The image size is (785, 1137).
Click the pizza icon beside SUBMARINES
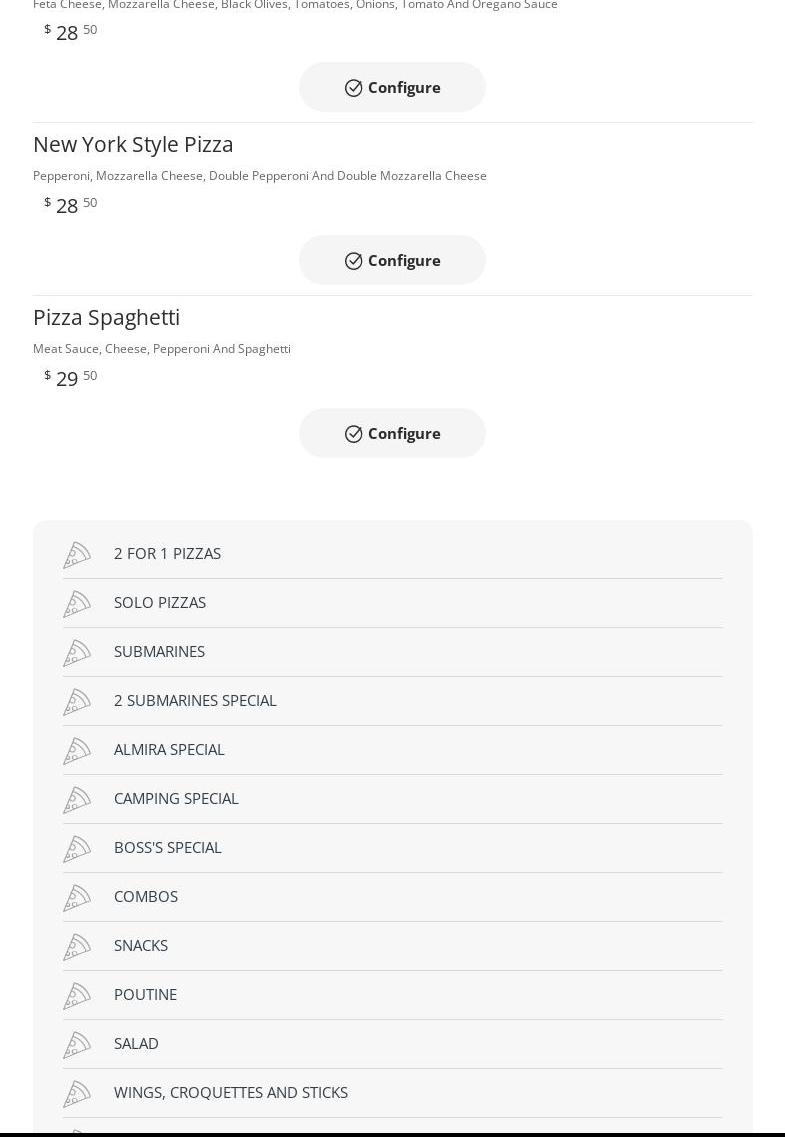coord(77,653)
